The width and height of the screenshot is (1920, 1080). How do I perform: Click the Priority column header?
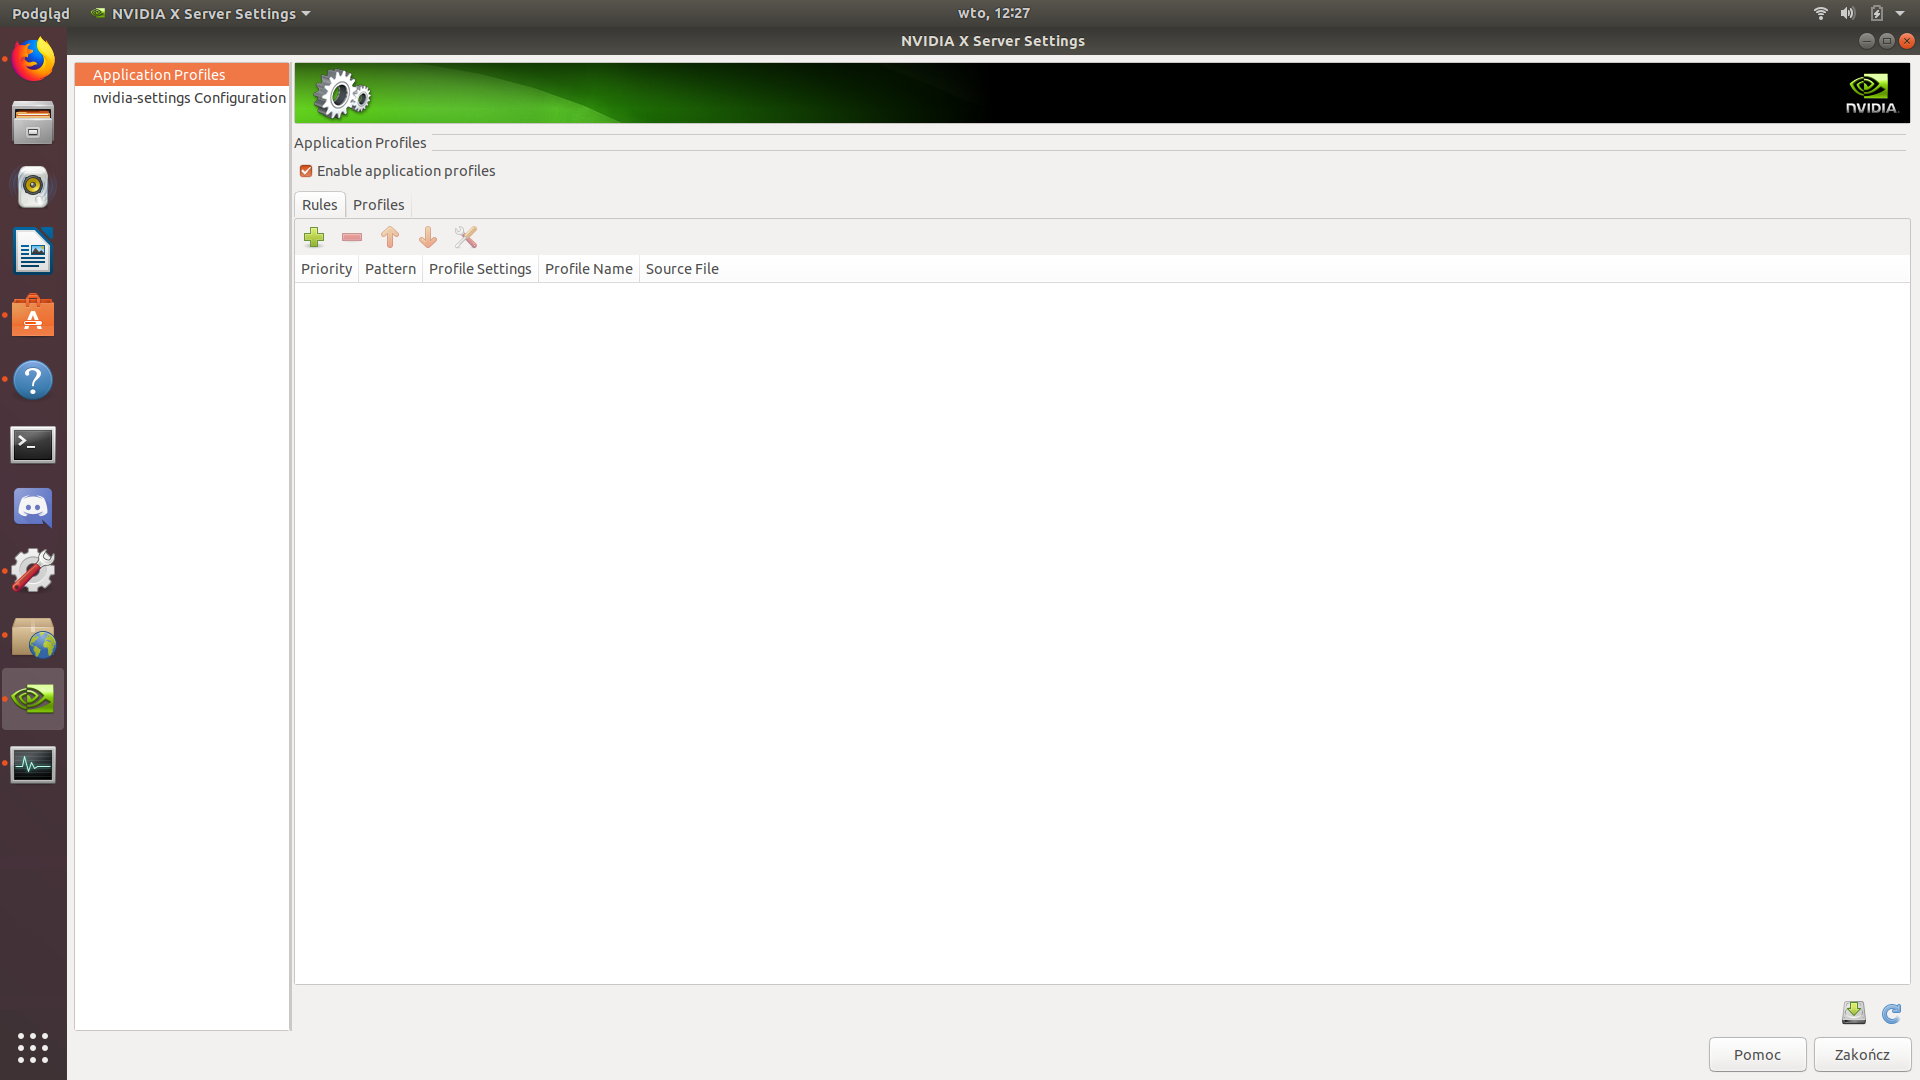[x=326, y=269]
